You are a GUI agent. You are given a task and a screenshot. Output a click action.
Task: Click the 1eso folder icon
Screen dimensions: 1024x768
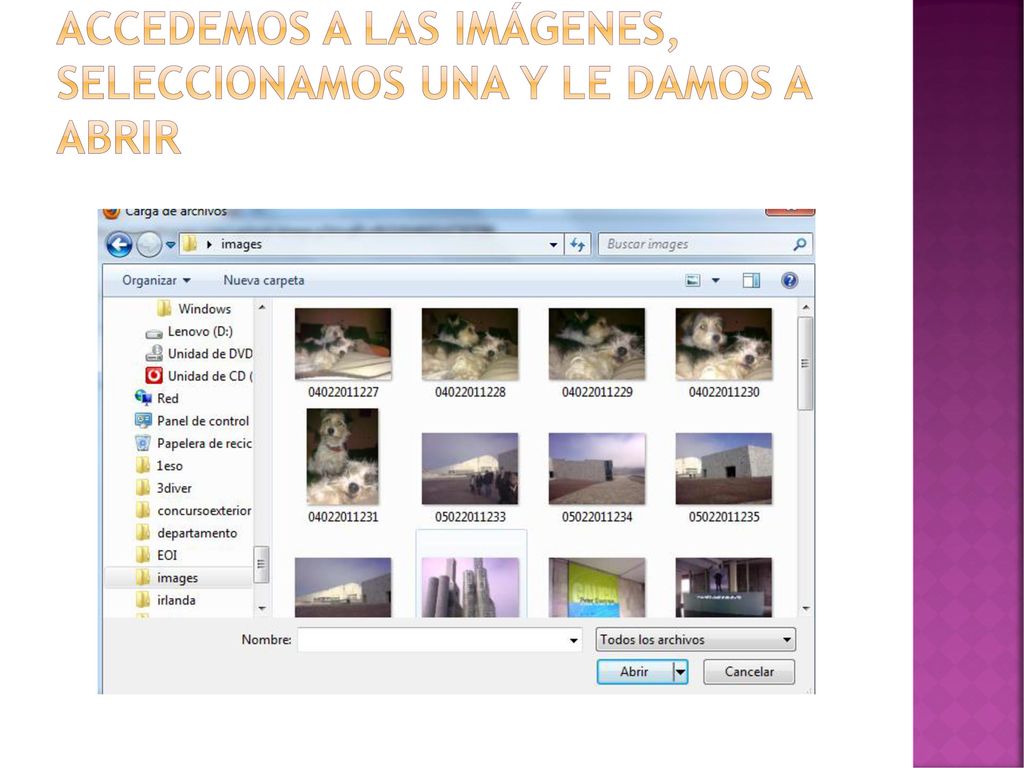point(143,466)
